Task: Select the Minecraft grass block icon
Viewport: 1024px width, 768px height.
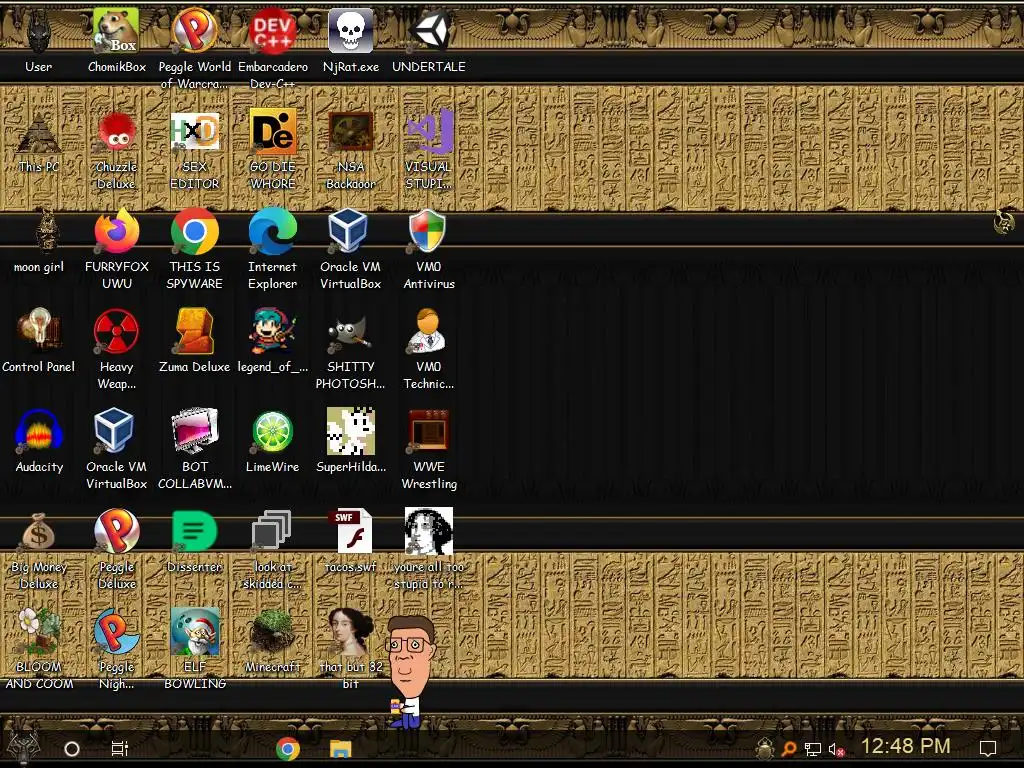Action: (272, 632)
